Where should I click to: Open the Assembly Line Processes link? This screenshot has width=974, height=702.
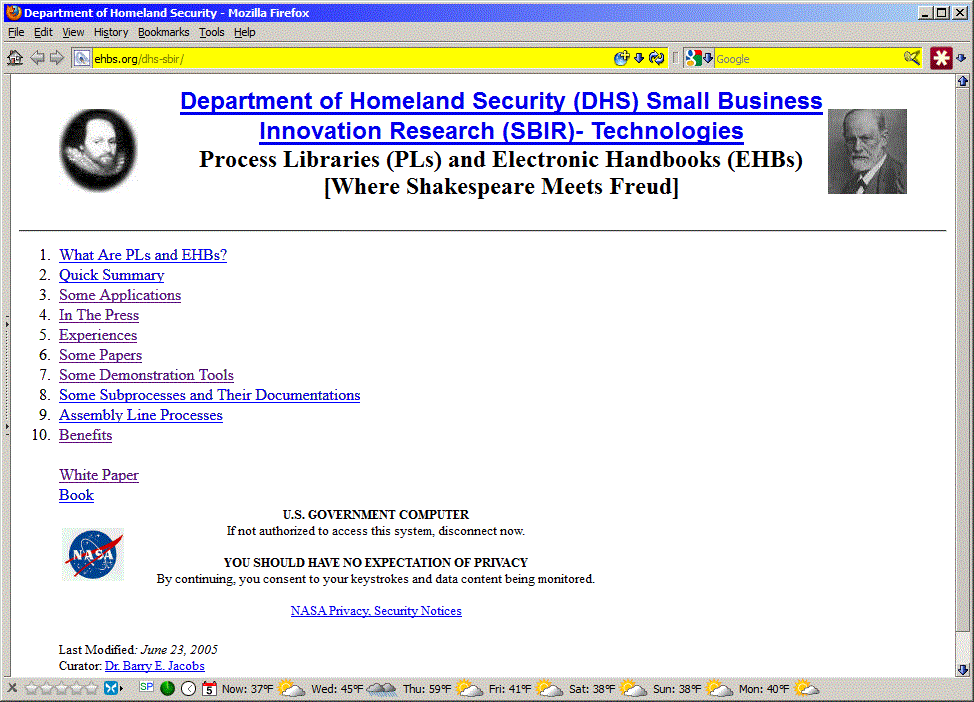click(x=140, y=415)
